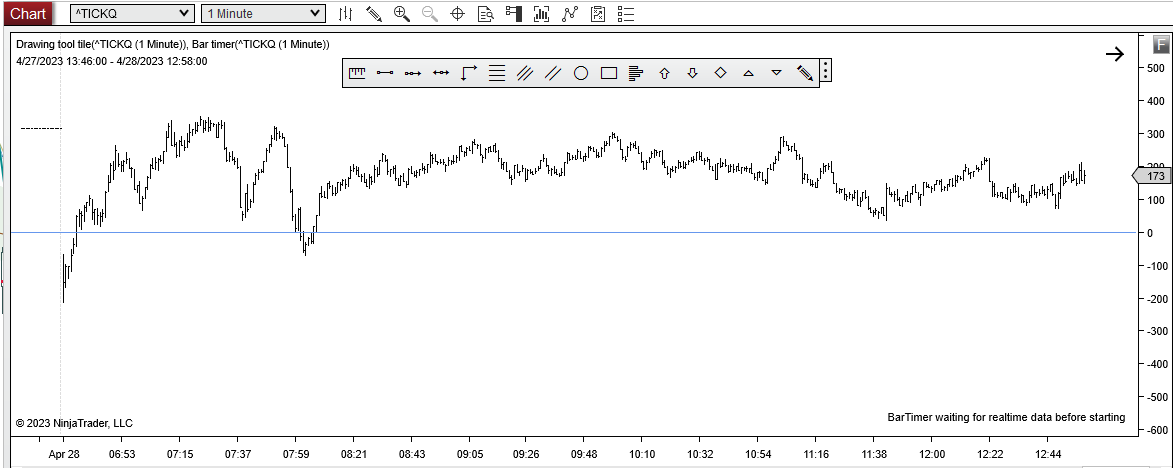Click the BarTimer waiting status text
The image size is (1173, 468).
[1006, 417]
